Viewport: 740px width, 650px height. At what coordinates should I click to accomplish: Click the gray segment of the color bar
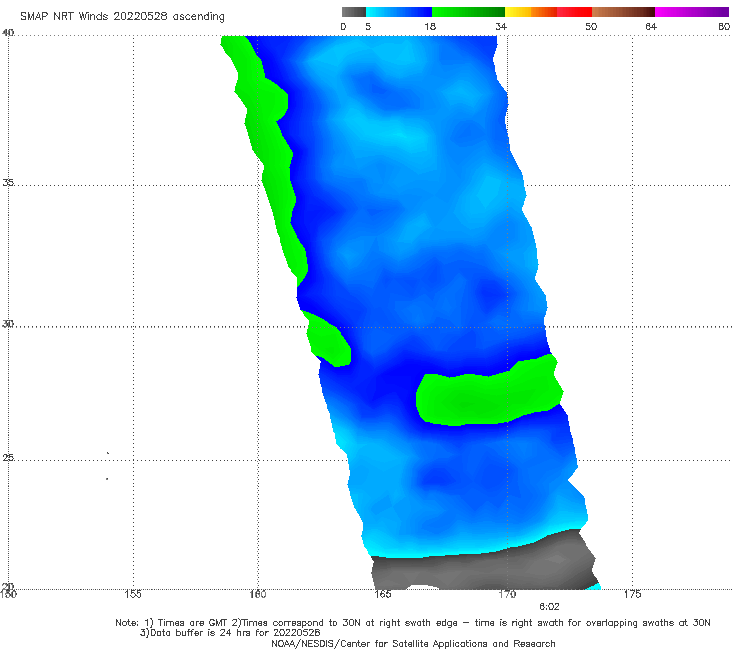354,12
